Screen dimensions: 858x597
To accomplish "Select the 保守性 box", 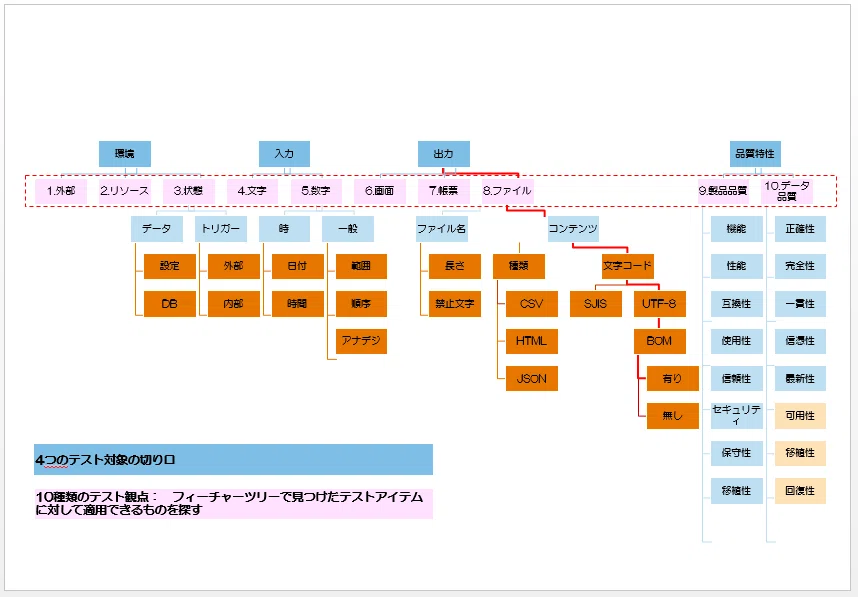I will [737, 453].
